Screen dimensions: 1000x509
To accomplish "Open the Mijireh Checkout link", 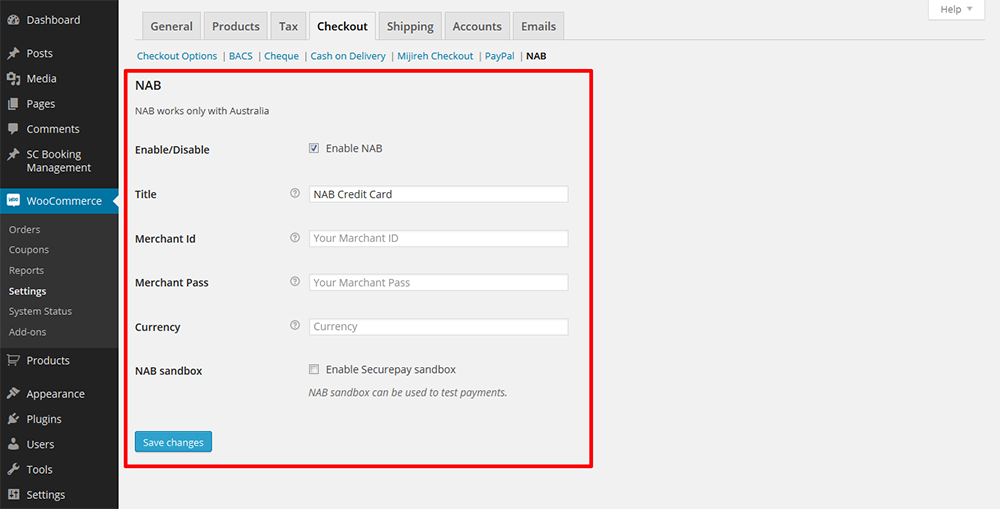I will (x=436, y=56).
